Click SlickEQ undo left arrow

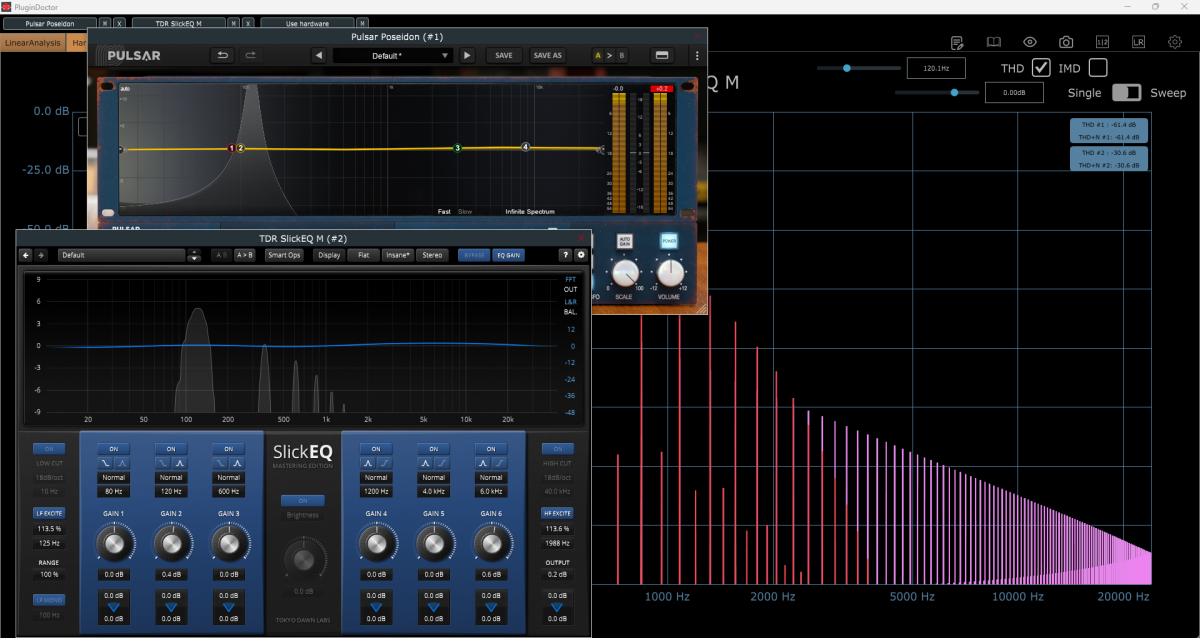point(27,255)
